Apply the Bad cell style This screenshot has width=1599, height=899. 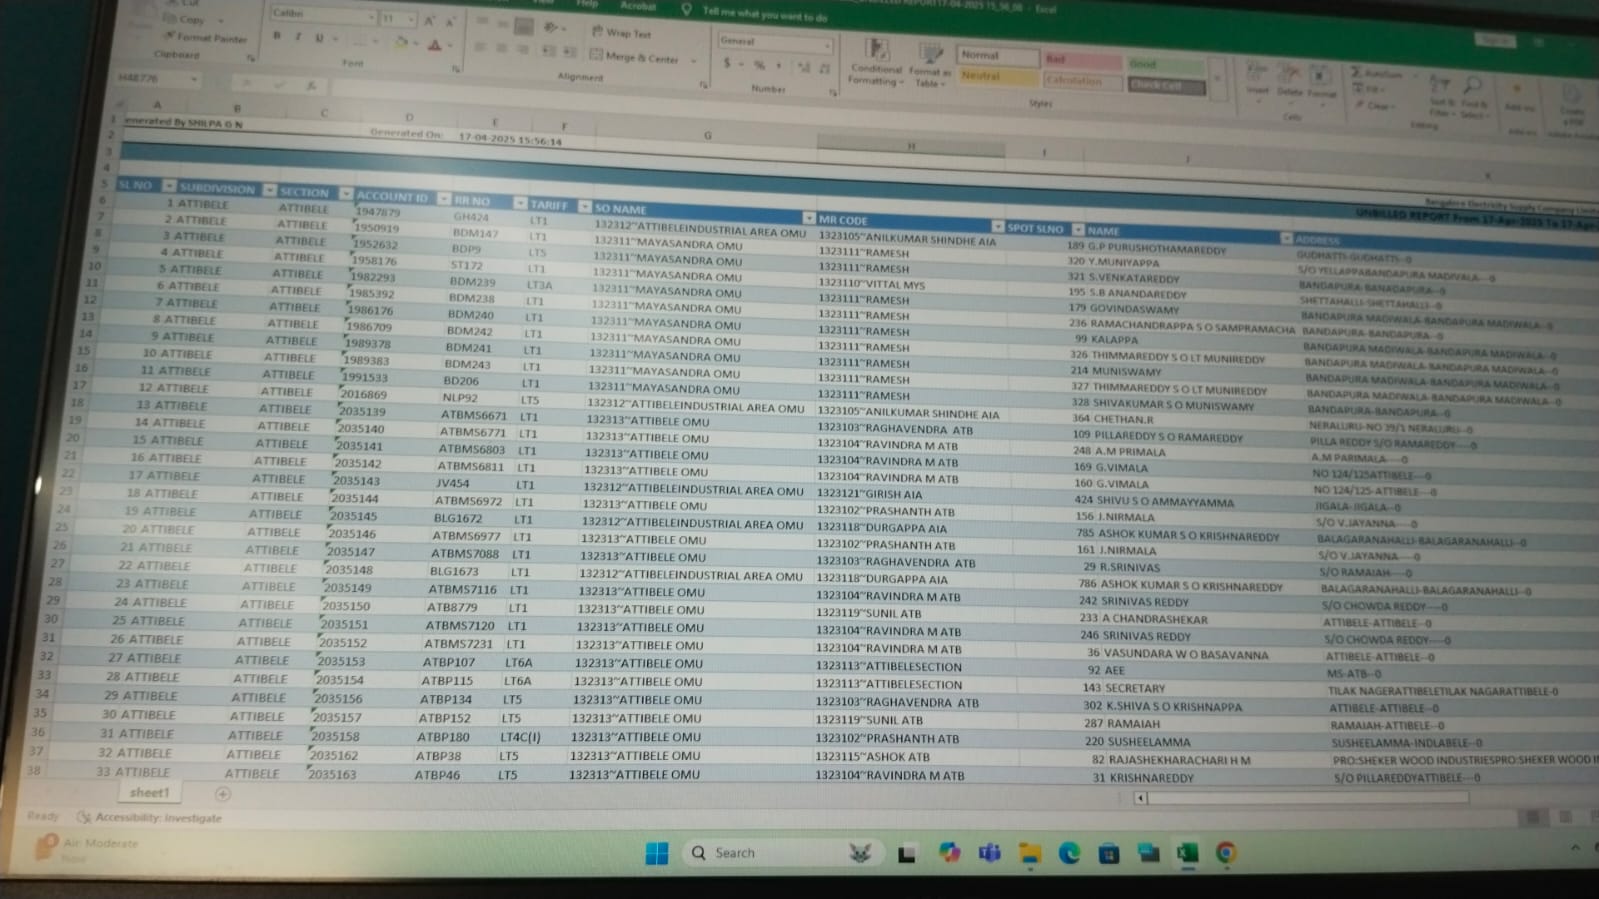(x=1081, y=60)
